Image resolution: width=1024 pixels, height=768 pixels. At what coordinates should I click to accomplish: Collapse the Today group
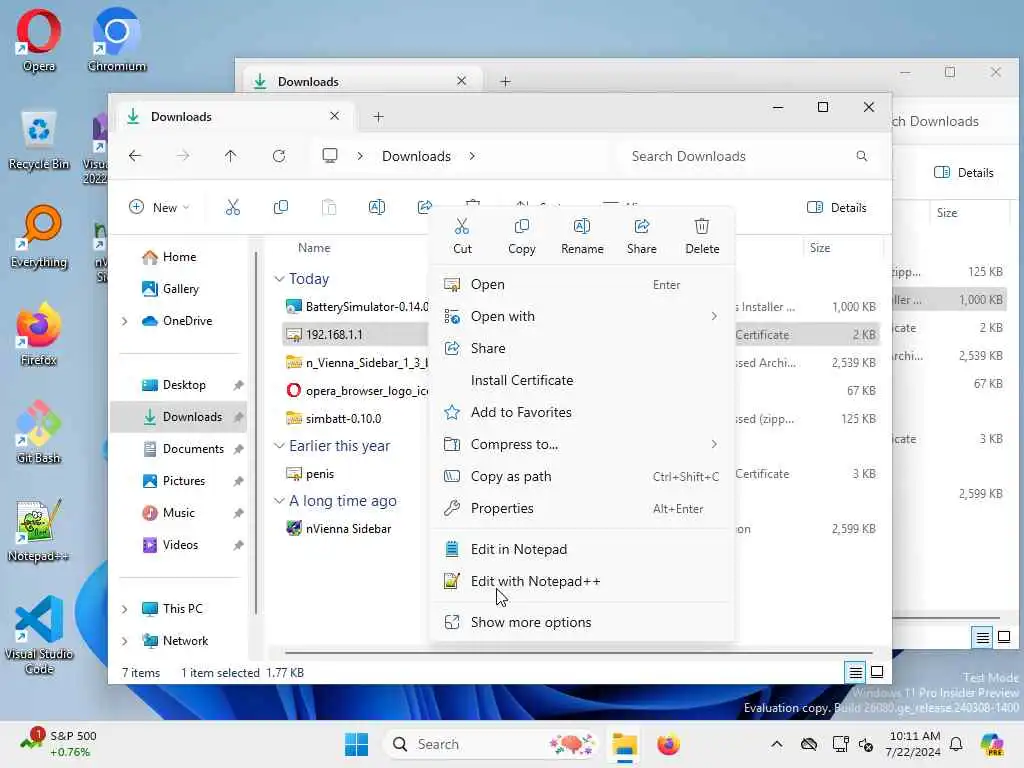[x=279, y=279]
